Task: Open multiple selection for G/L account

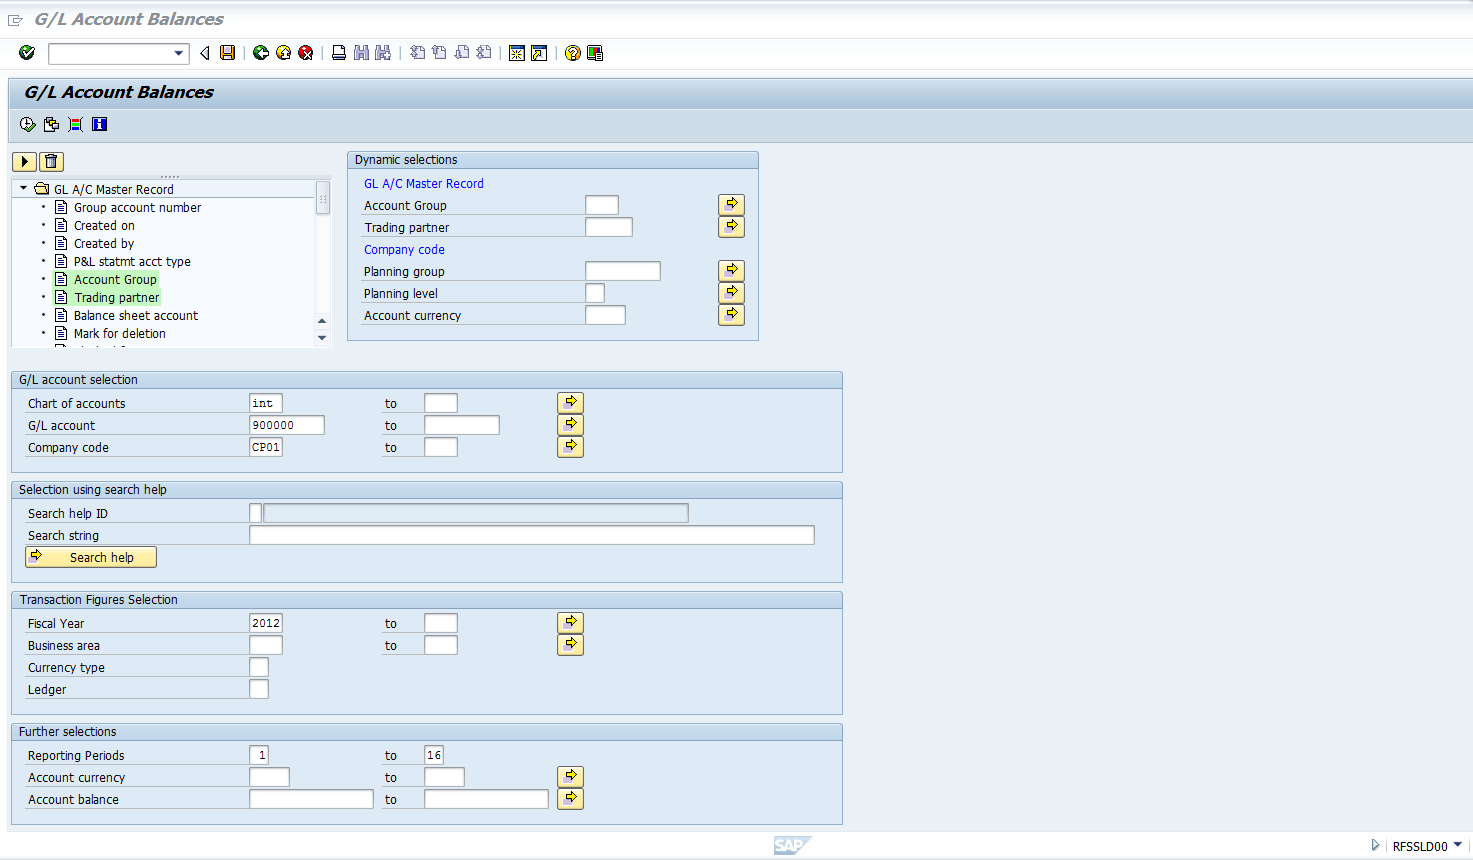Action: point(570,424)
